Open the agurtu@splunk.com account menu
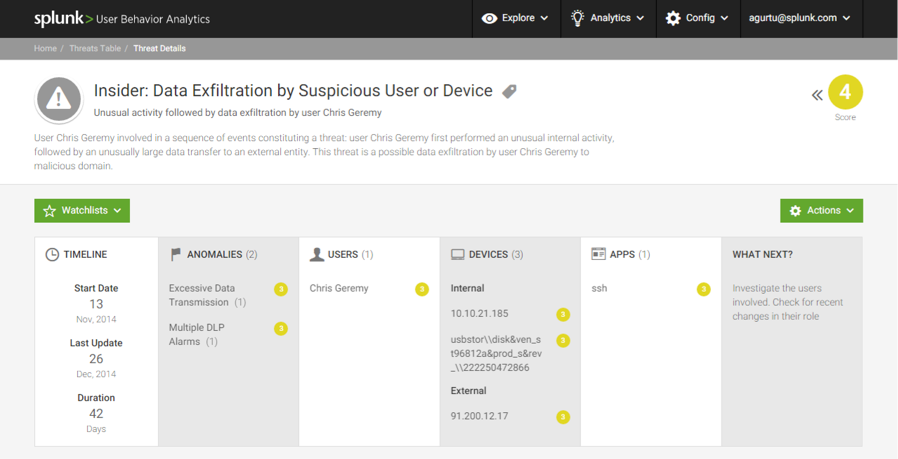 click(x=800, y=18)
